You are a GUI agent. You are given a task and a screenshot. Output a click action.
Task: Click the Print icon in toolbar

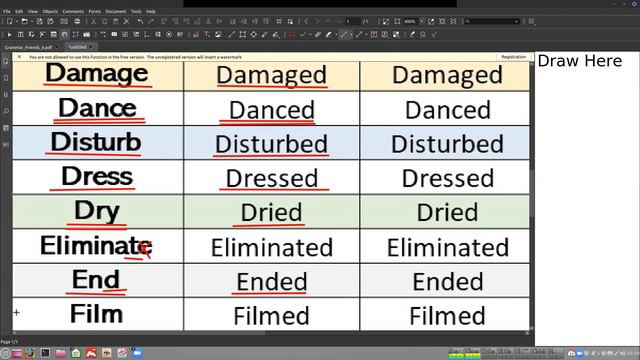[77, 21]
